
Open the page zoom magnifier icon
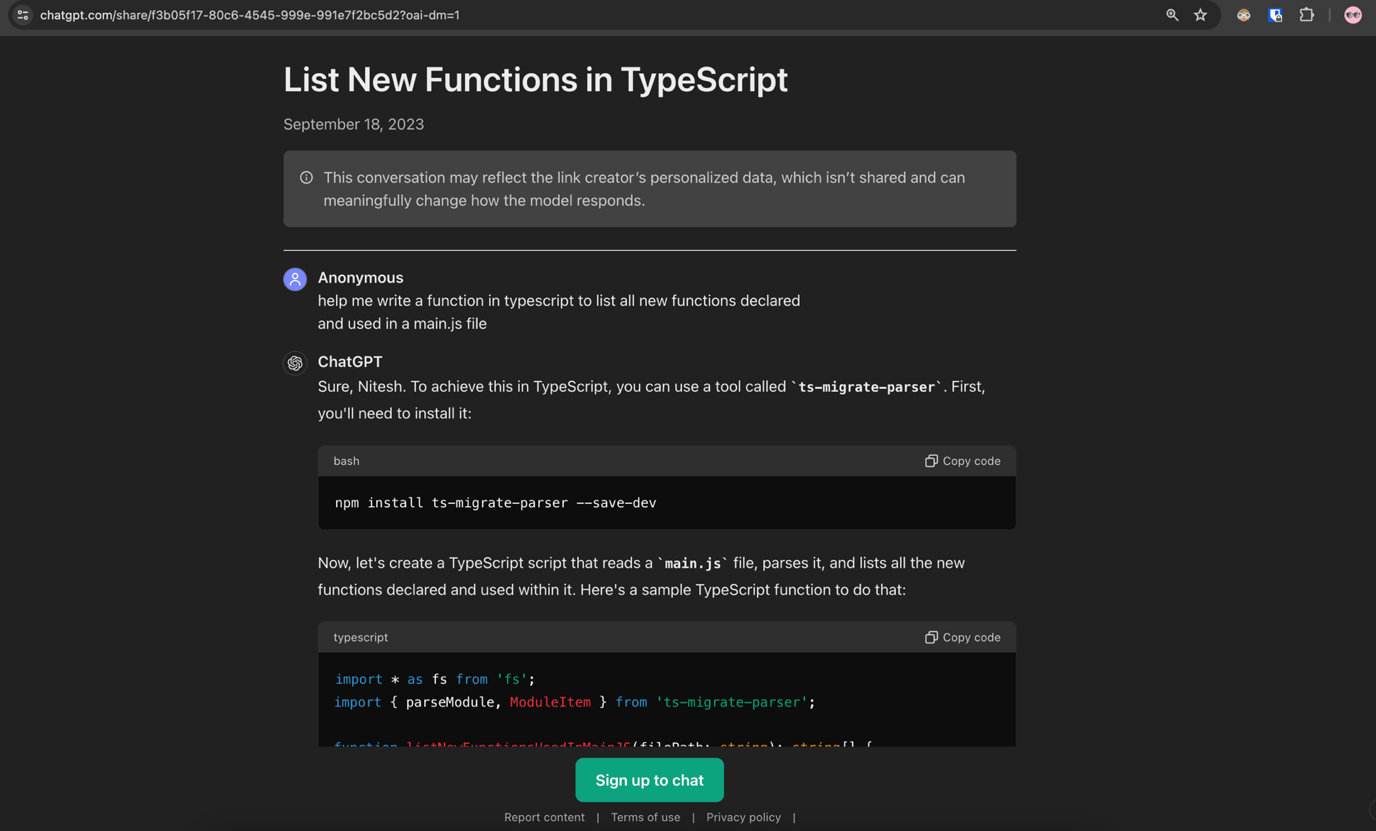click(x=1171, y=15)
